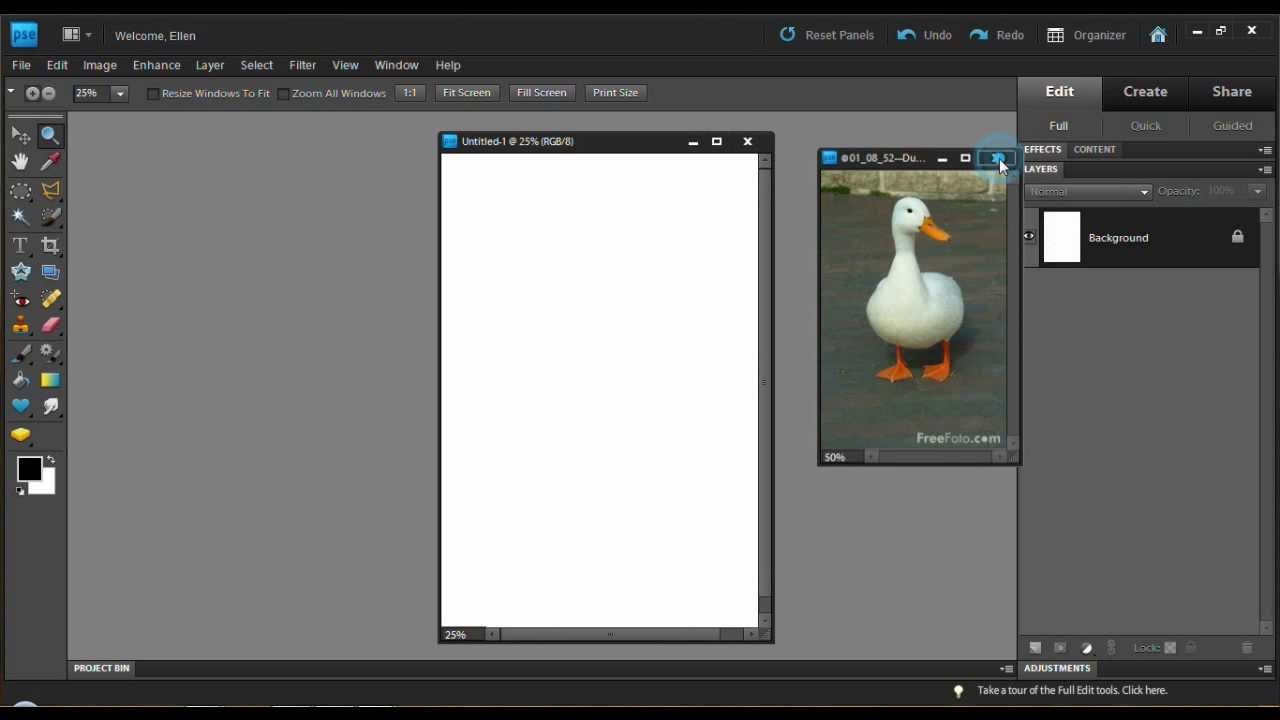Reset to default black and white colors
This screenshot has width=1280, height=720.
20,491
